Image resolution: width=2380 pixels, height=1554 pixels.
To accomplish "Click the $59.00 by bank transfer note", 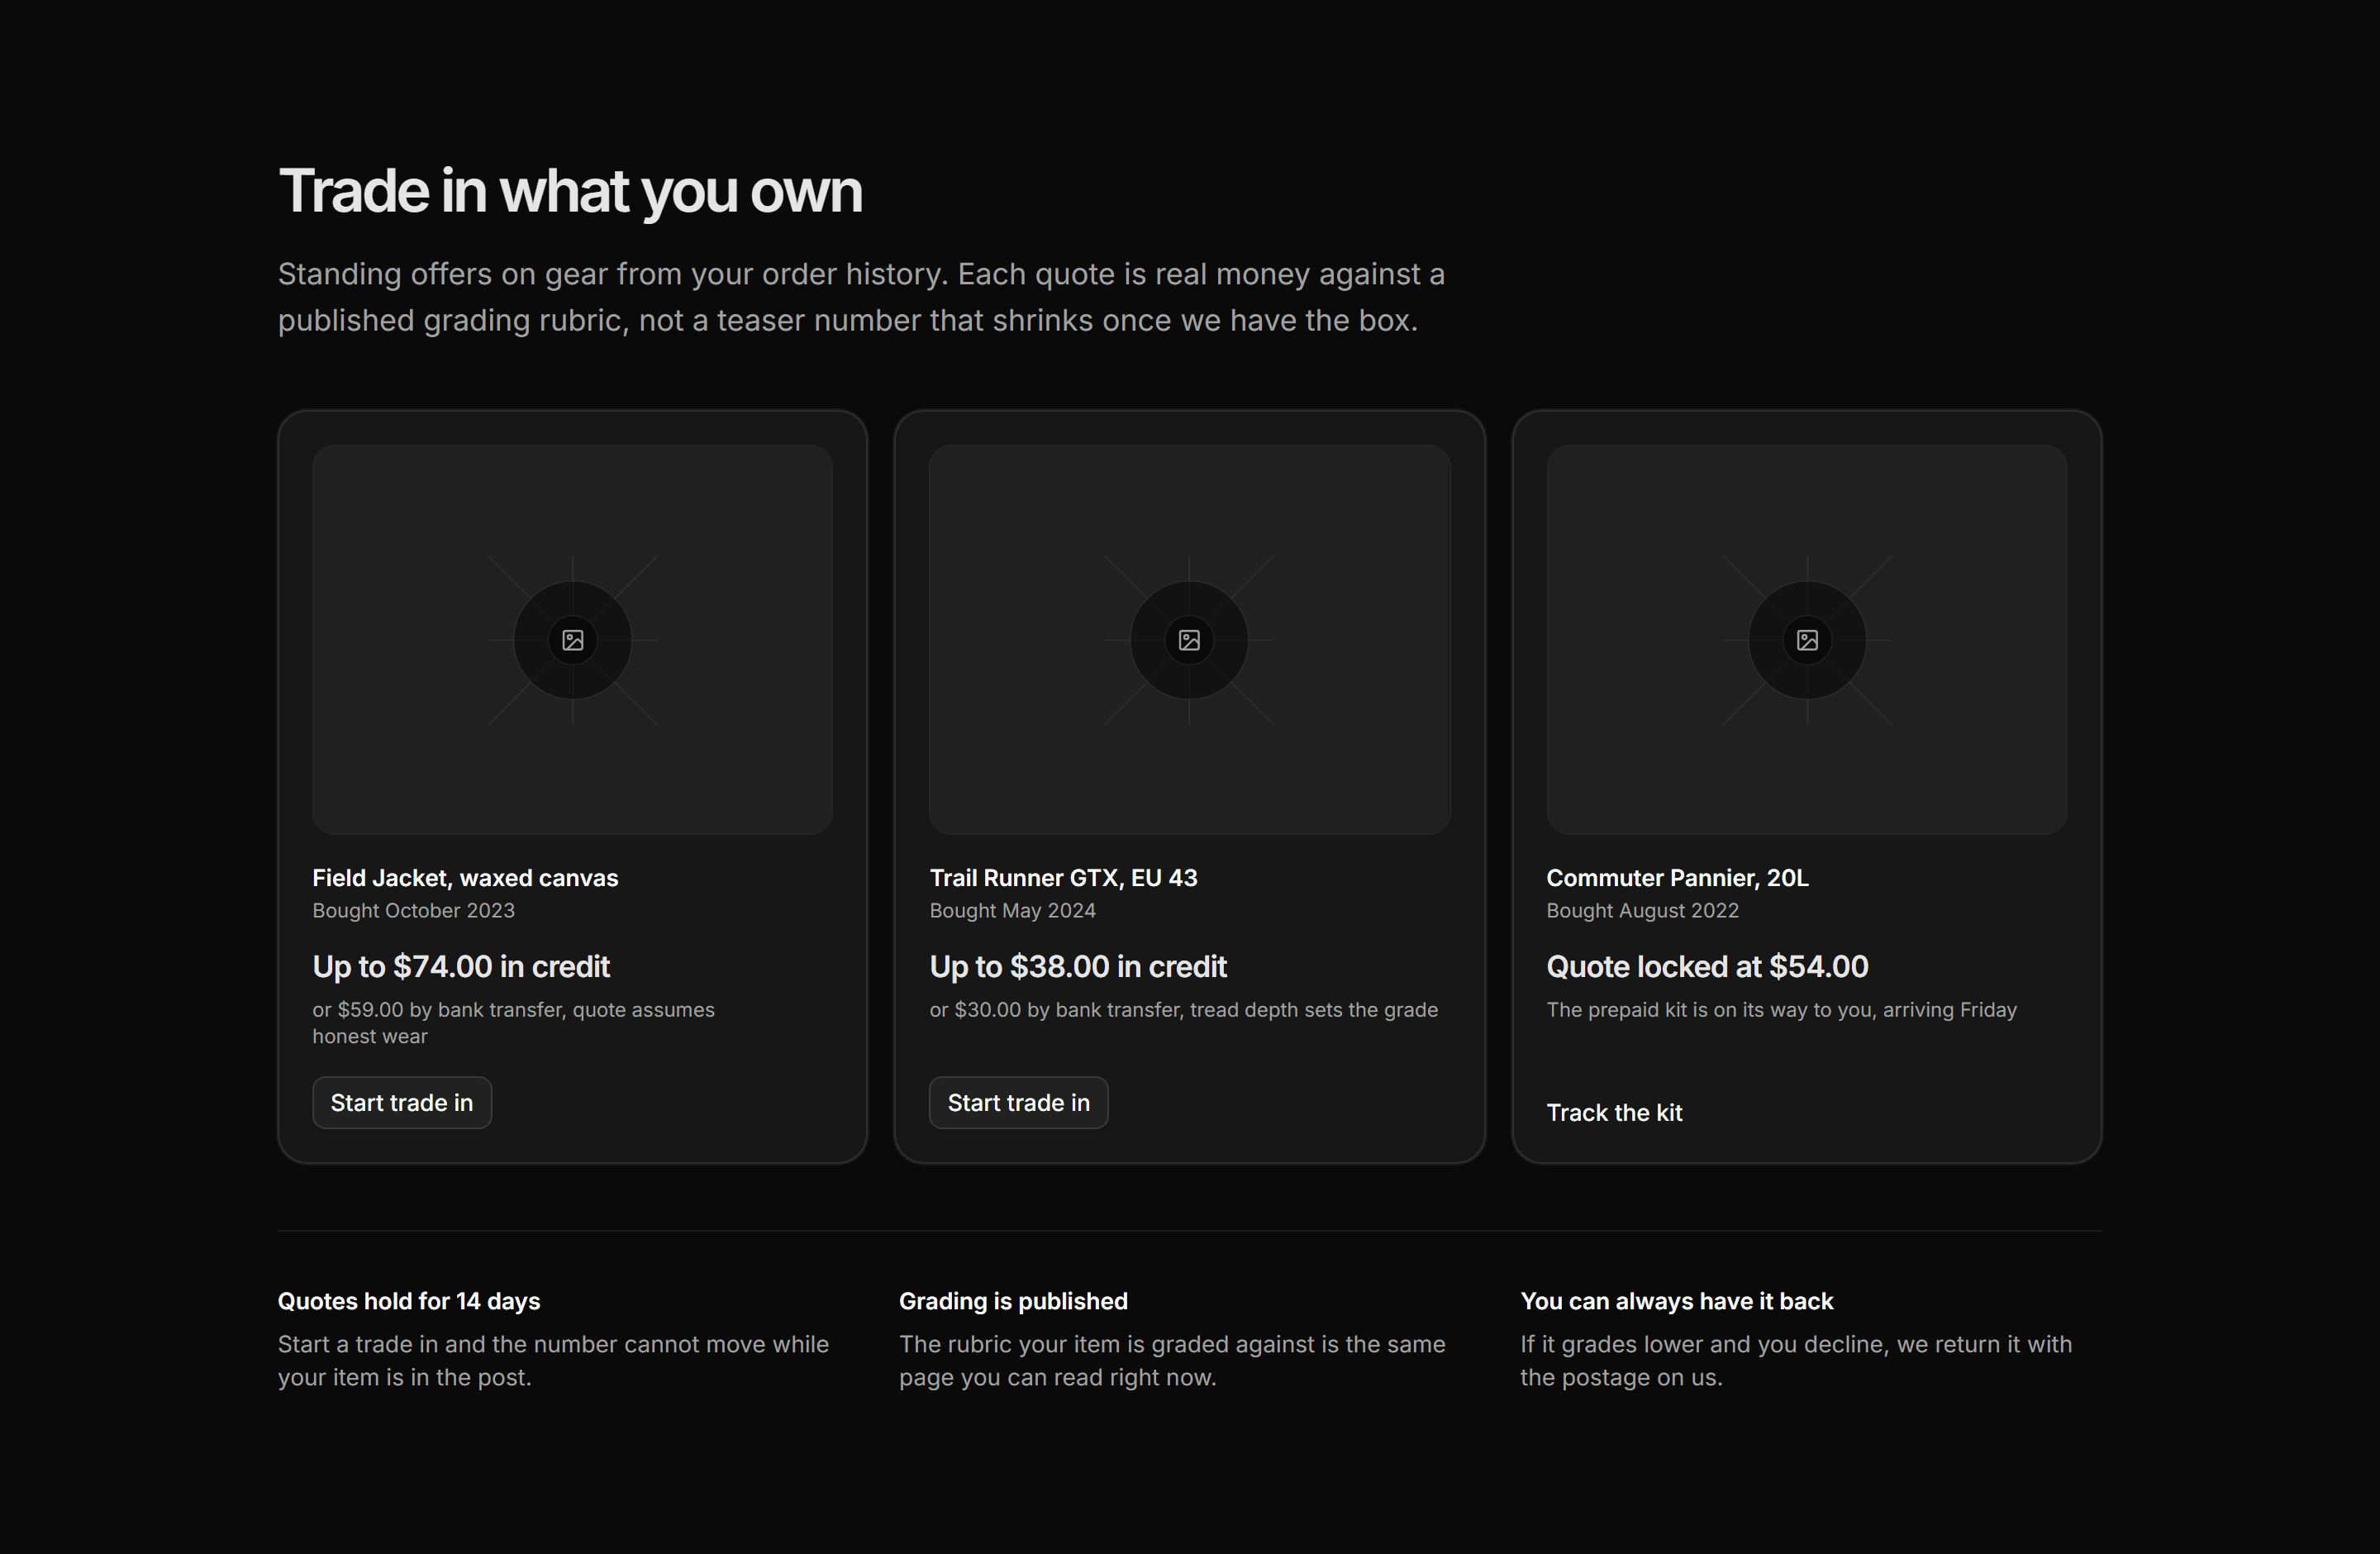I will pyautogui.click(x=513, y=1023).
